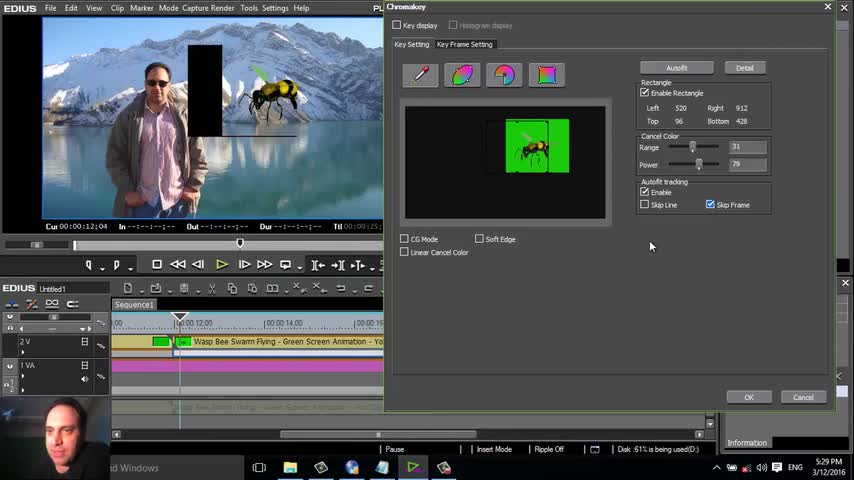Click the Autofit button
The image size is (854, 480).
click(676, 68)
